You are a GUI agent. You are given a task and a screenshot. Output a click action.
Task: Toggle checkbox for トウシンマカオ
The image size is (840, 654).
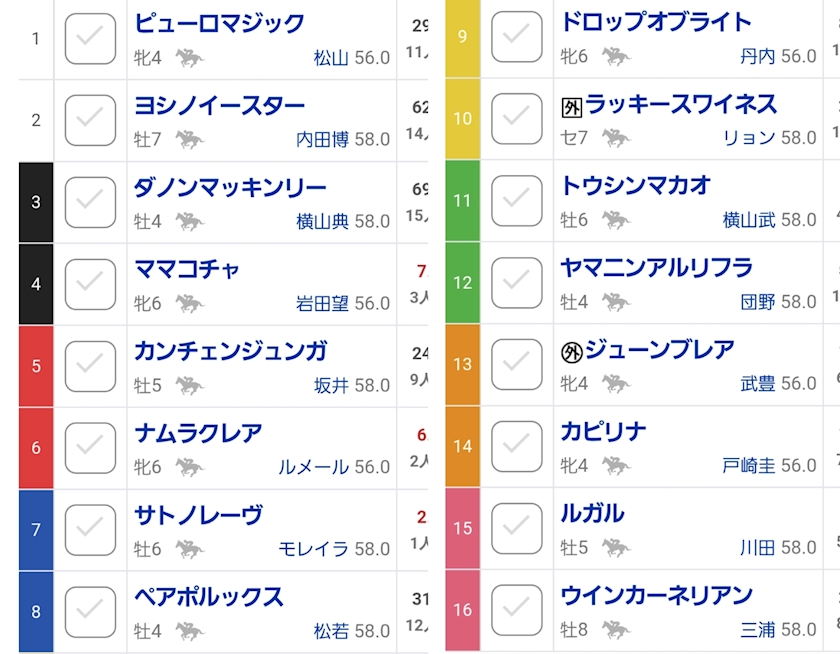click(517, 201)
